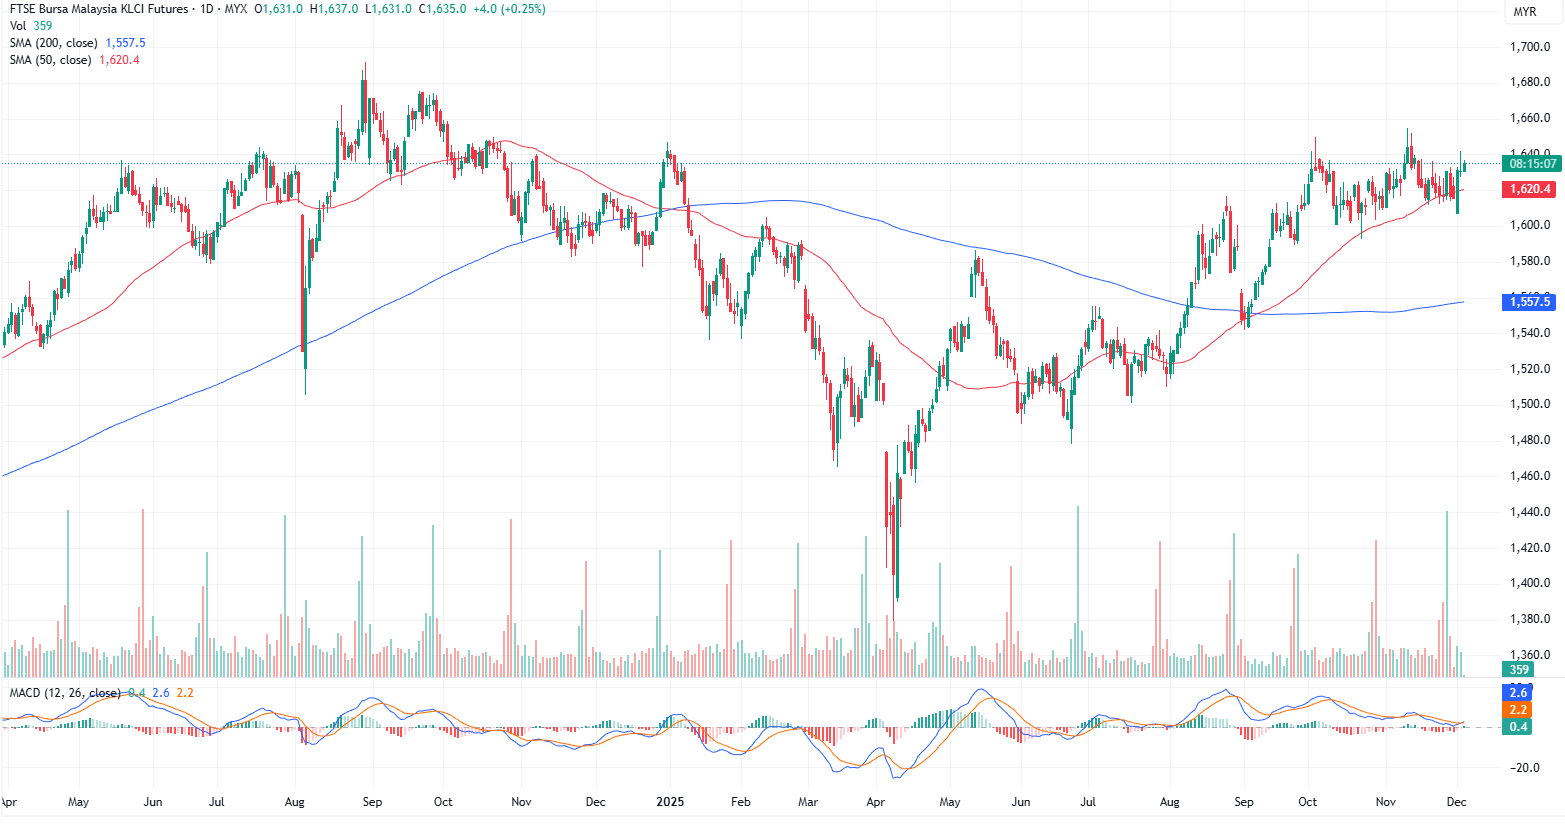Click 1,700.0 on the price scale
This screenshot has width=1565, height=829.
[x=1530, y=47]
